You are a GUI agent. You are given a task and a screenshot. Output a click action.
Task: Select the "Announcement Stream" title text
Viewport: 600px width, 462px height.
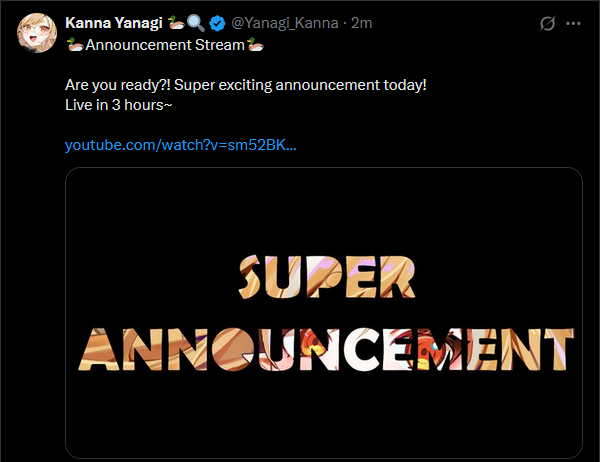click(165, 45)
